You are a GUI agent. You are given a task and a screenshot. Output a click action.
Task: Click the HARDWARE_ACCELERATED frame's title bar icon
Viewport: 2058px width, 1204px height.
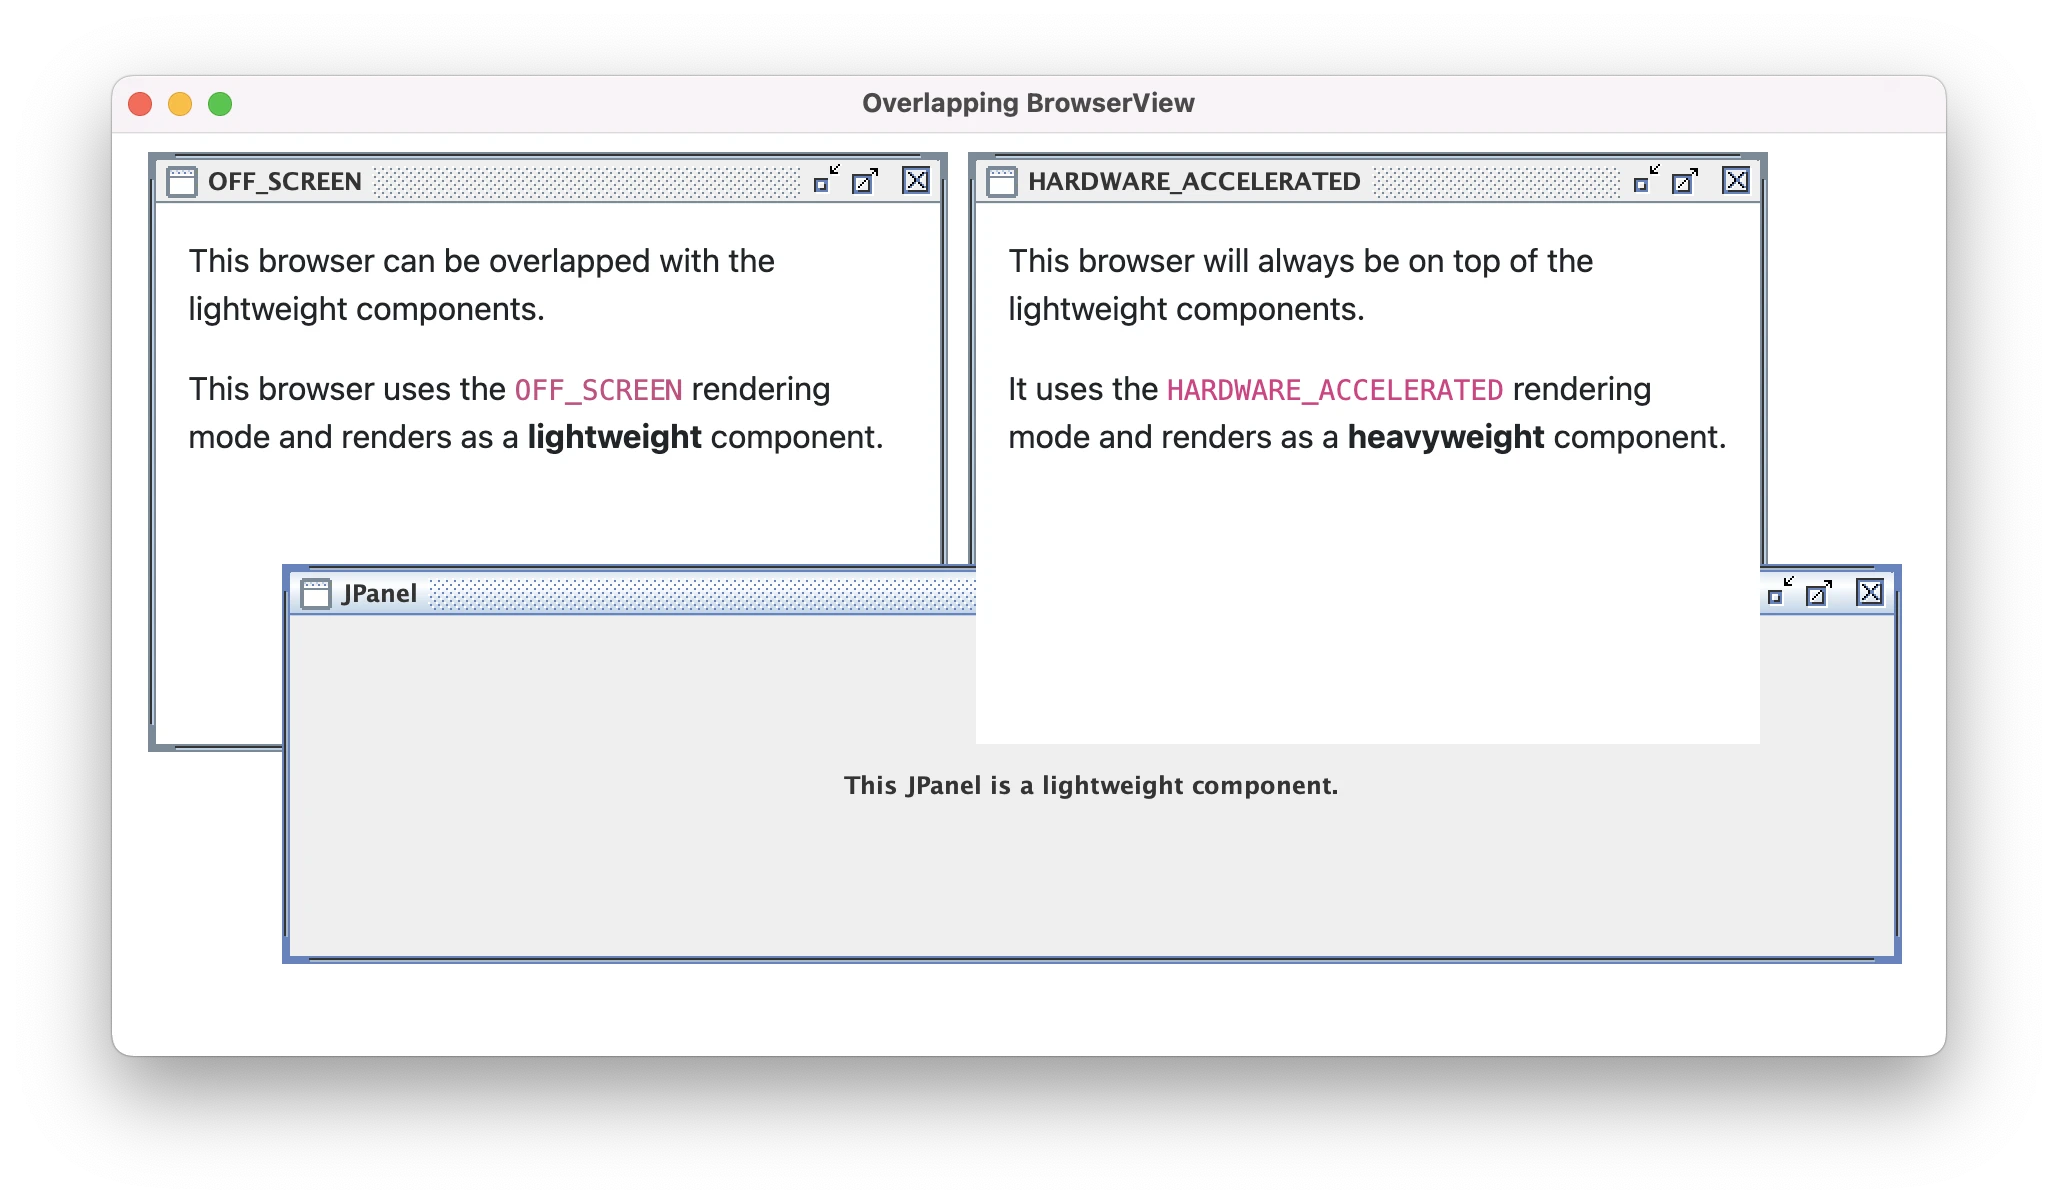pos(1001,181)
